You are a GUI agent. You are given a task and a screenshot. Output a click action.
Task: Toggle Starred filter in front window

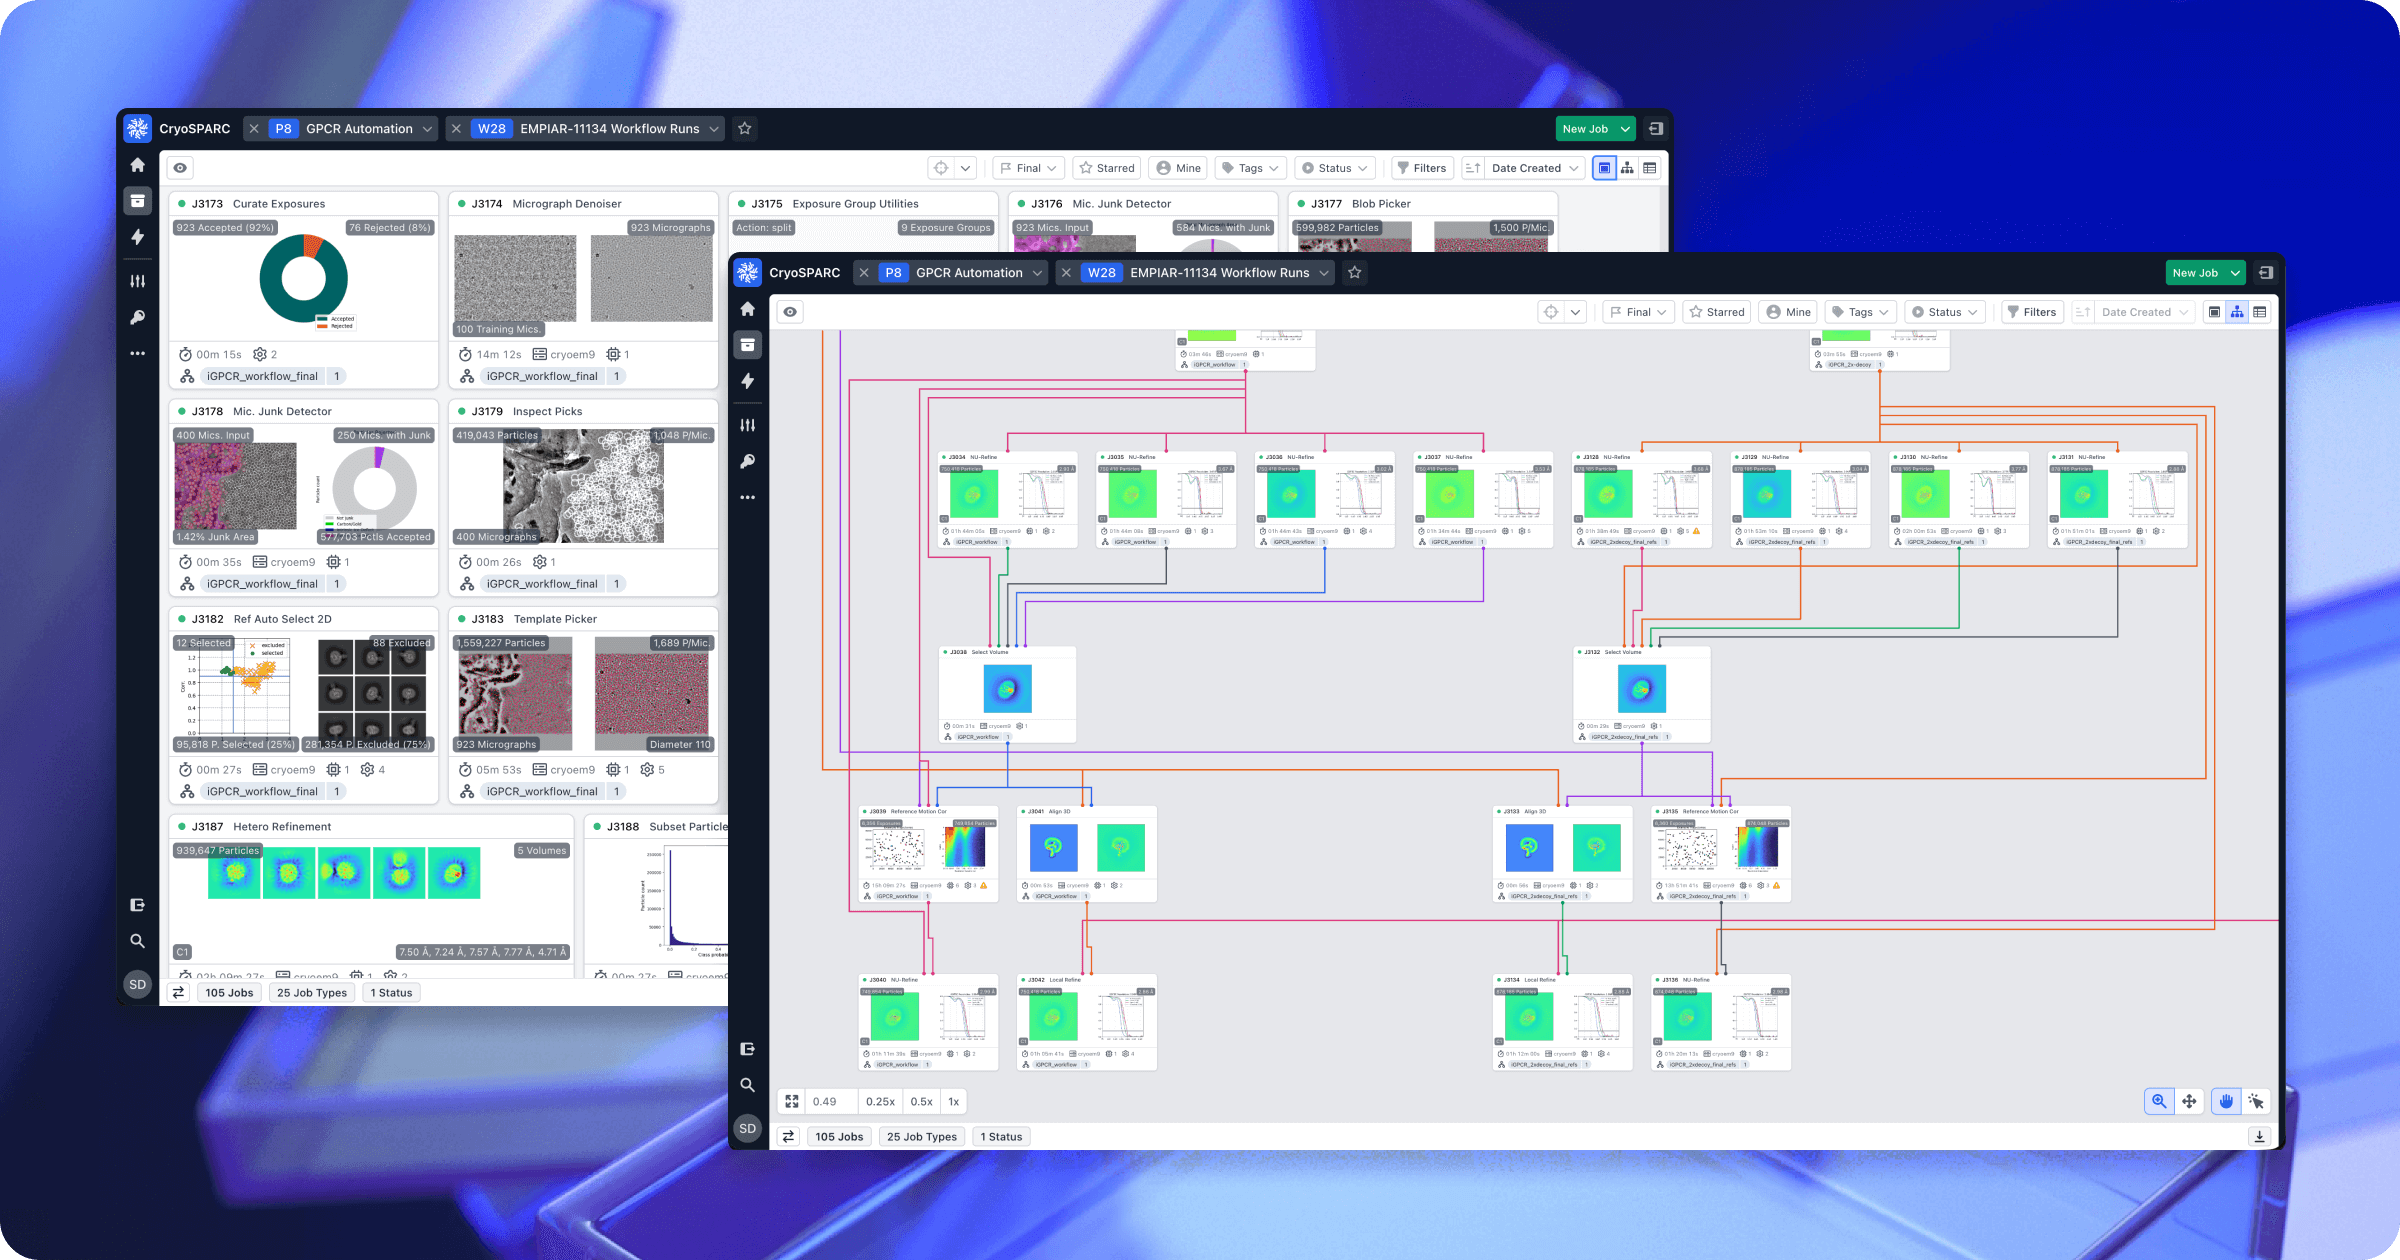point(1716,312)
